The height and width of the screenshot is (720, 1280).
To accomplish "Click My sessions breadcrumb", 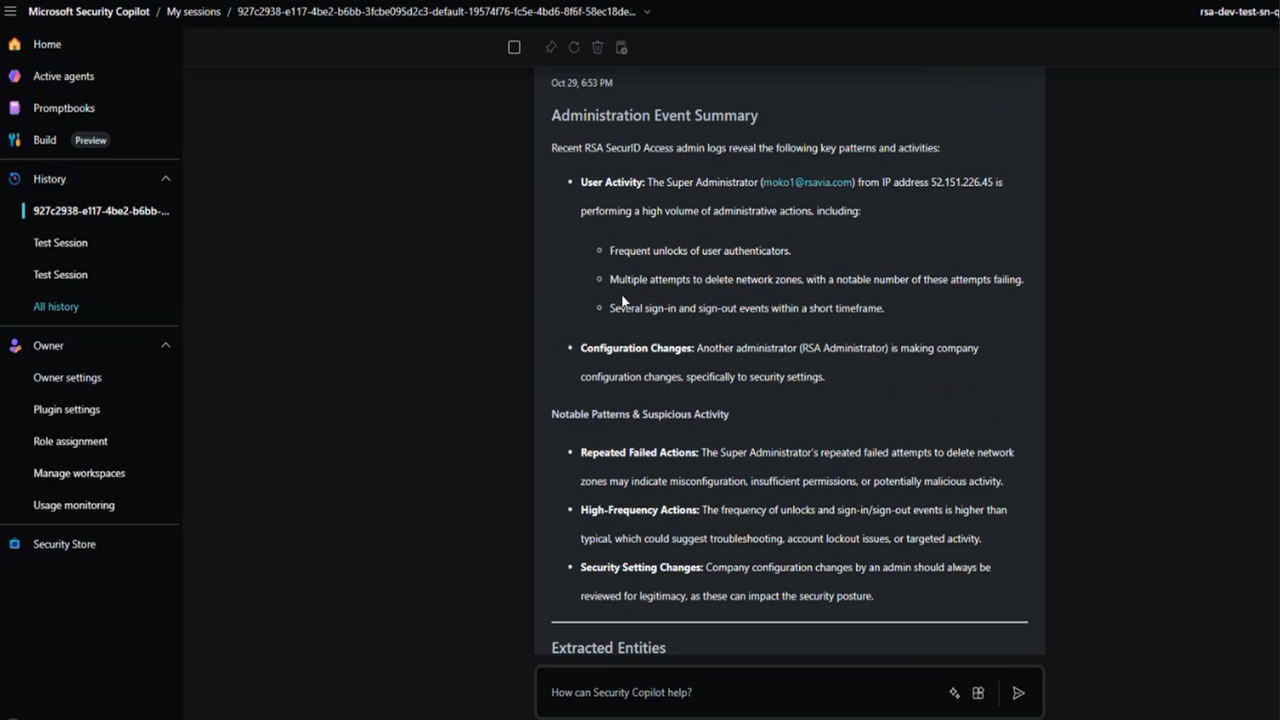I will [193, 12].
